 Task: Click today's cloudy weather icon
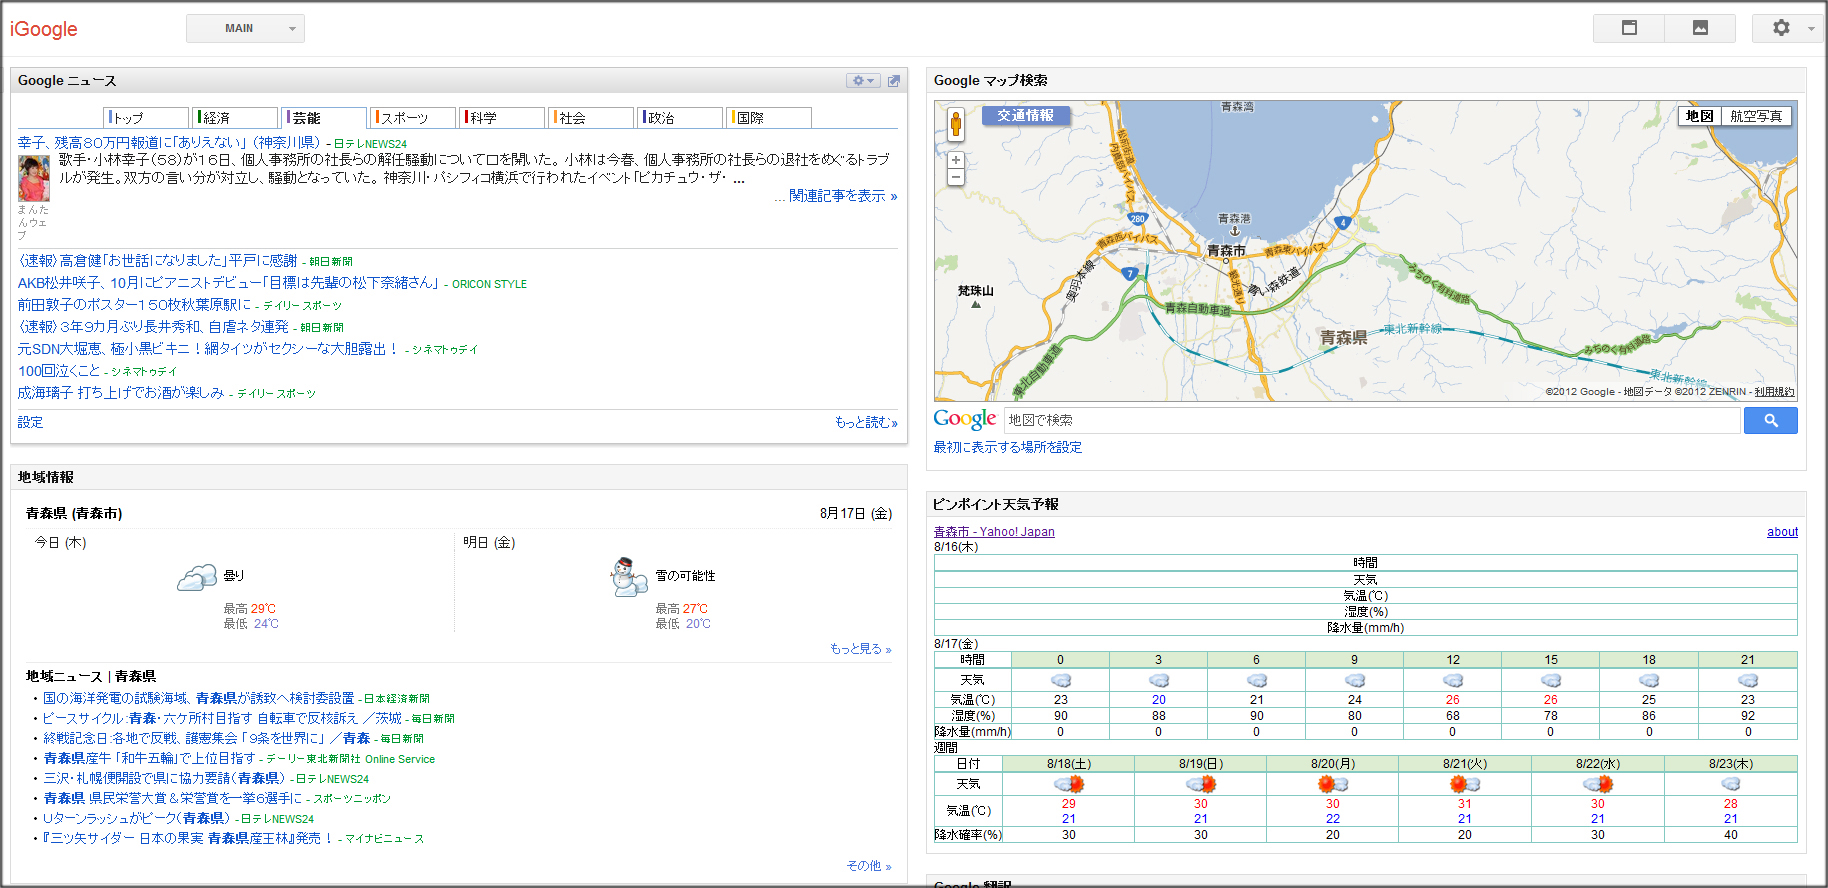click(x=197, y=577)
